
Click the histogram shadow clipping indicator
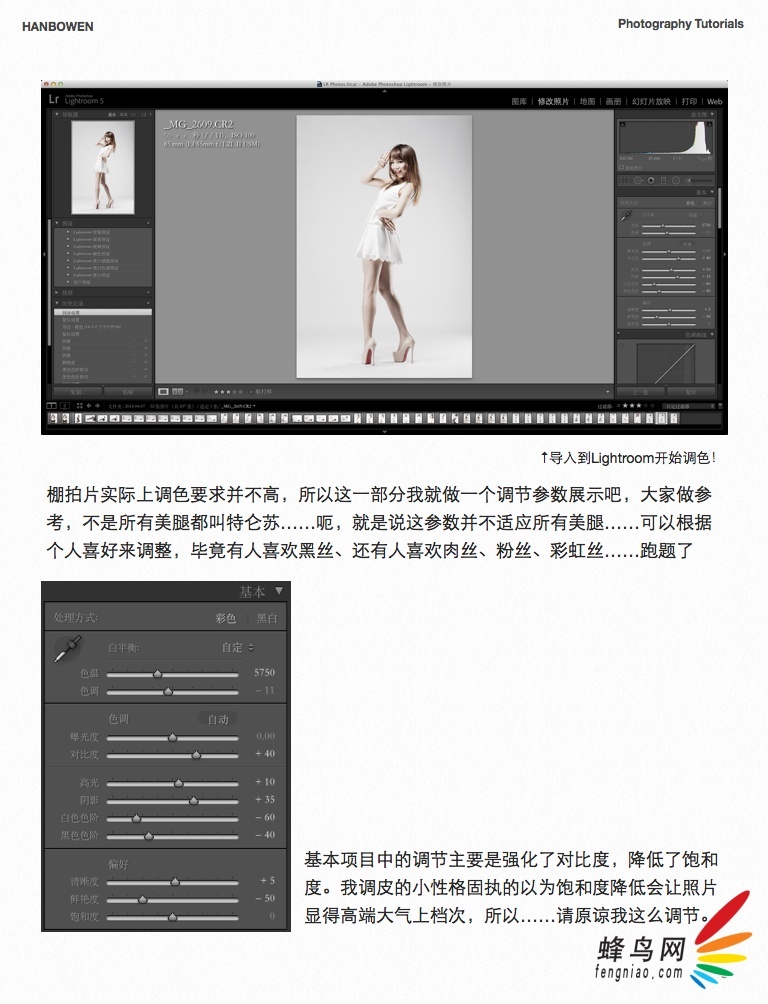[x=622, y=124]
